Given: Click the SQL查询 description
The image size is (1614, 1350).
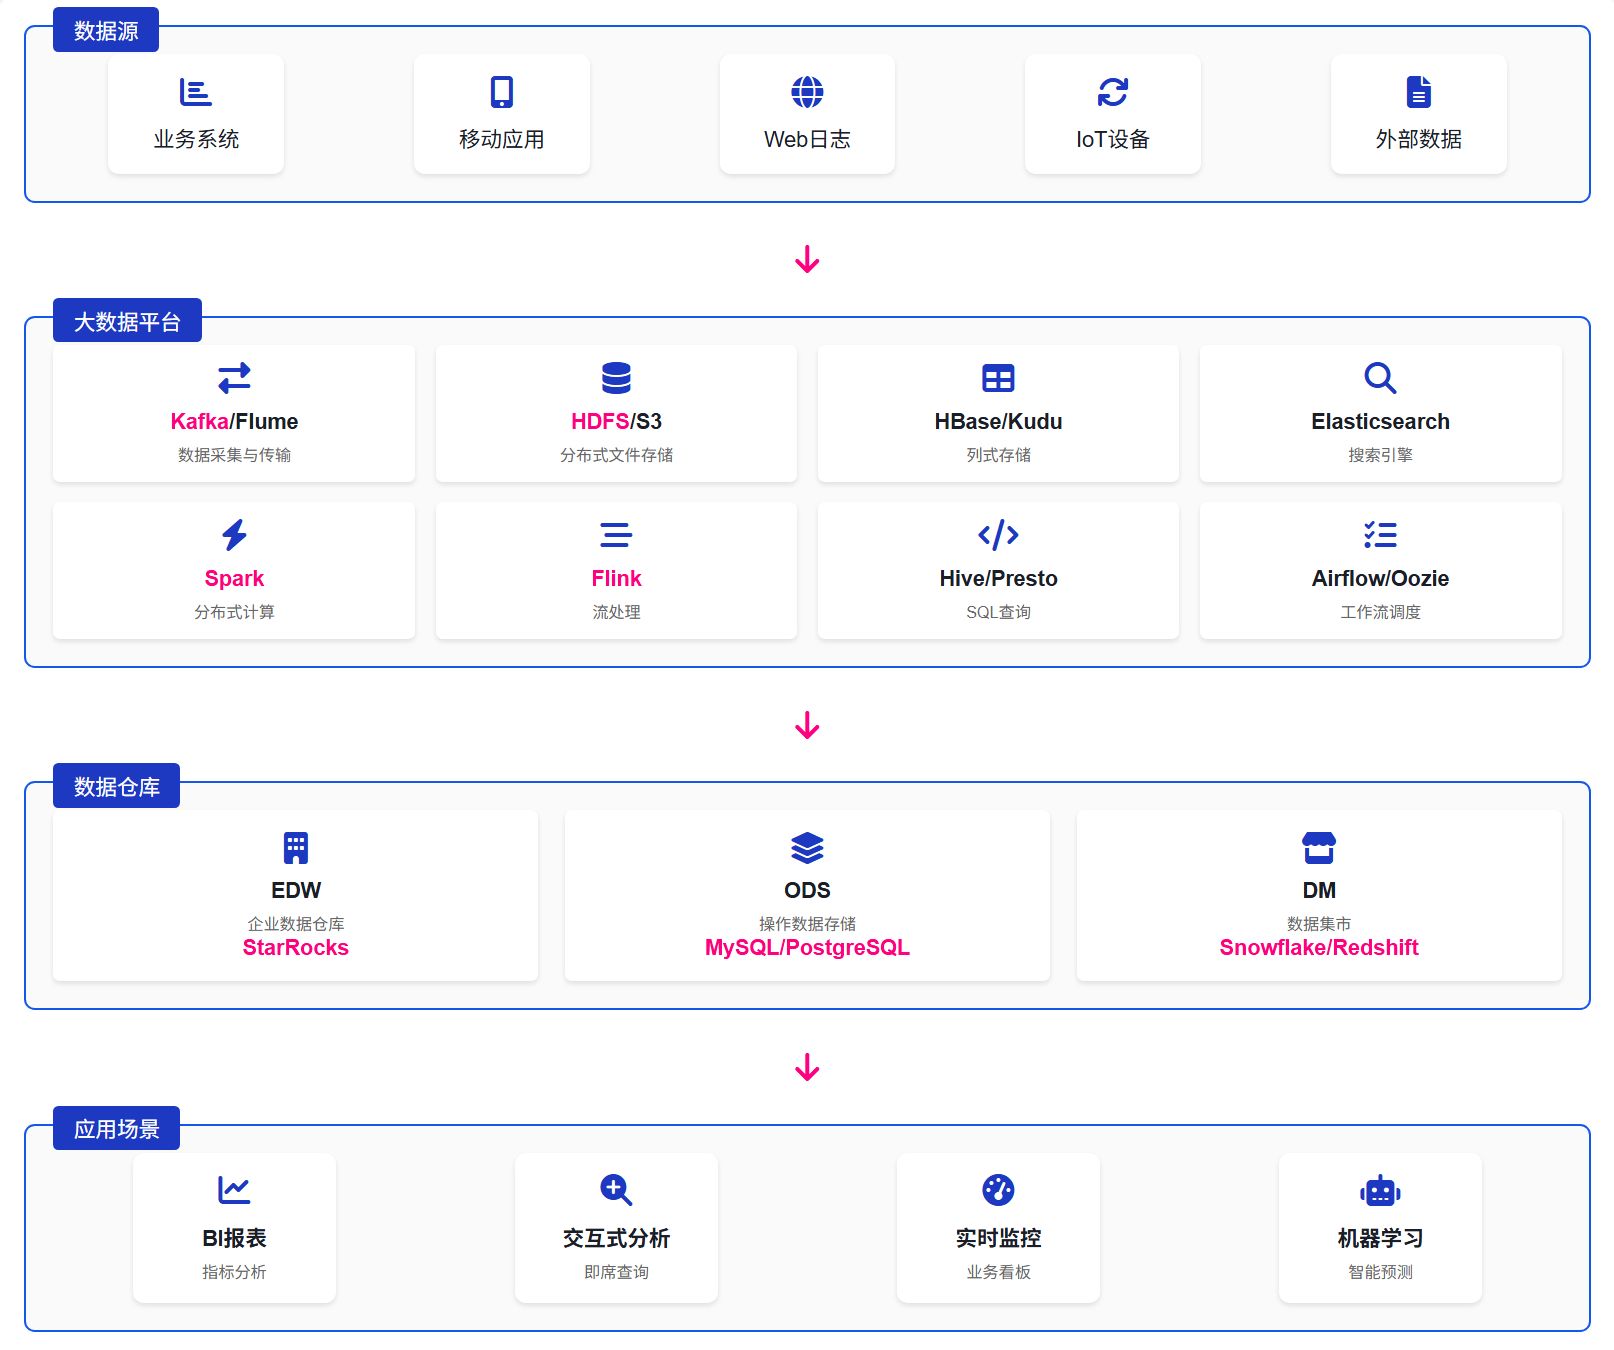Looking at the screenshot, I should click(x=998, y=612).
